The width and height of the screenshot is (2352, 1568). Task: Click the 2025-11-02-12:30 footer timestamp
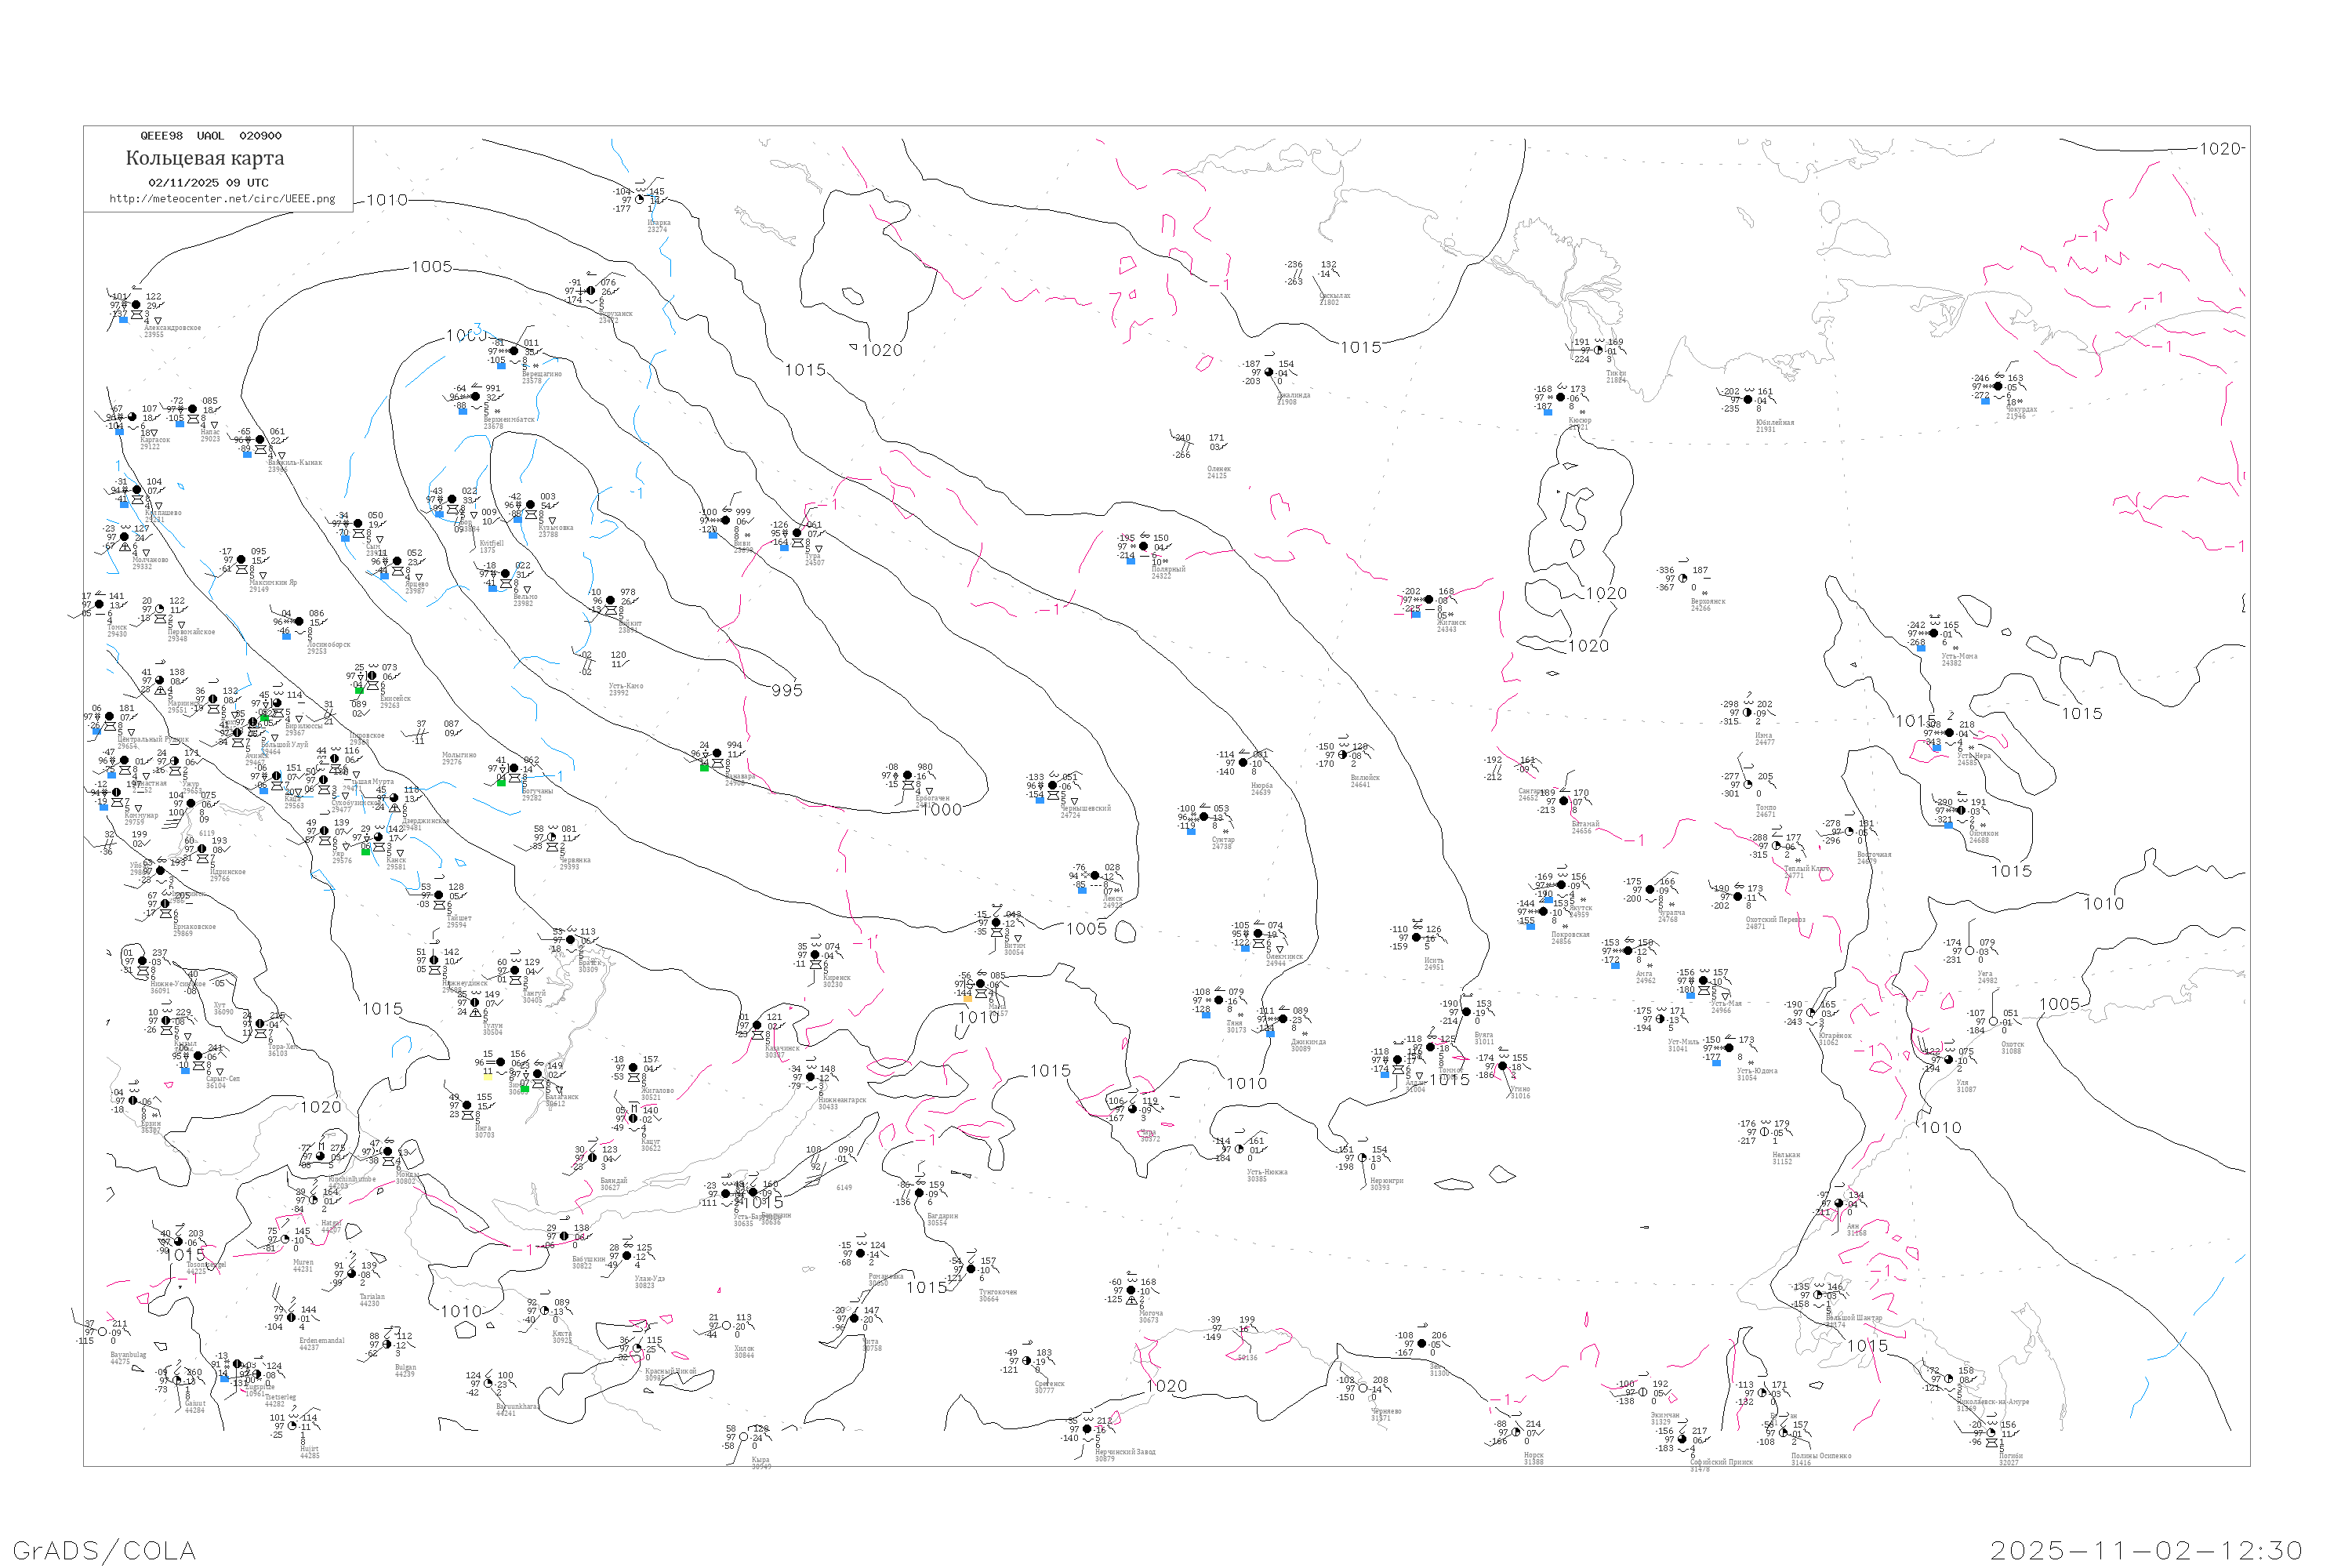pos(2146,1550)
